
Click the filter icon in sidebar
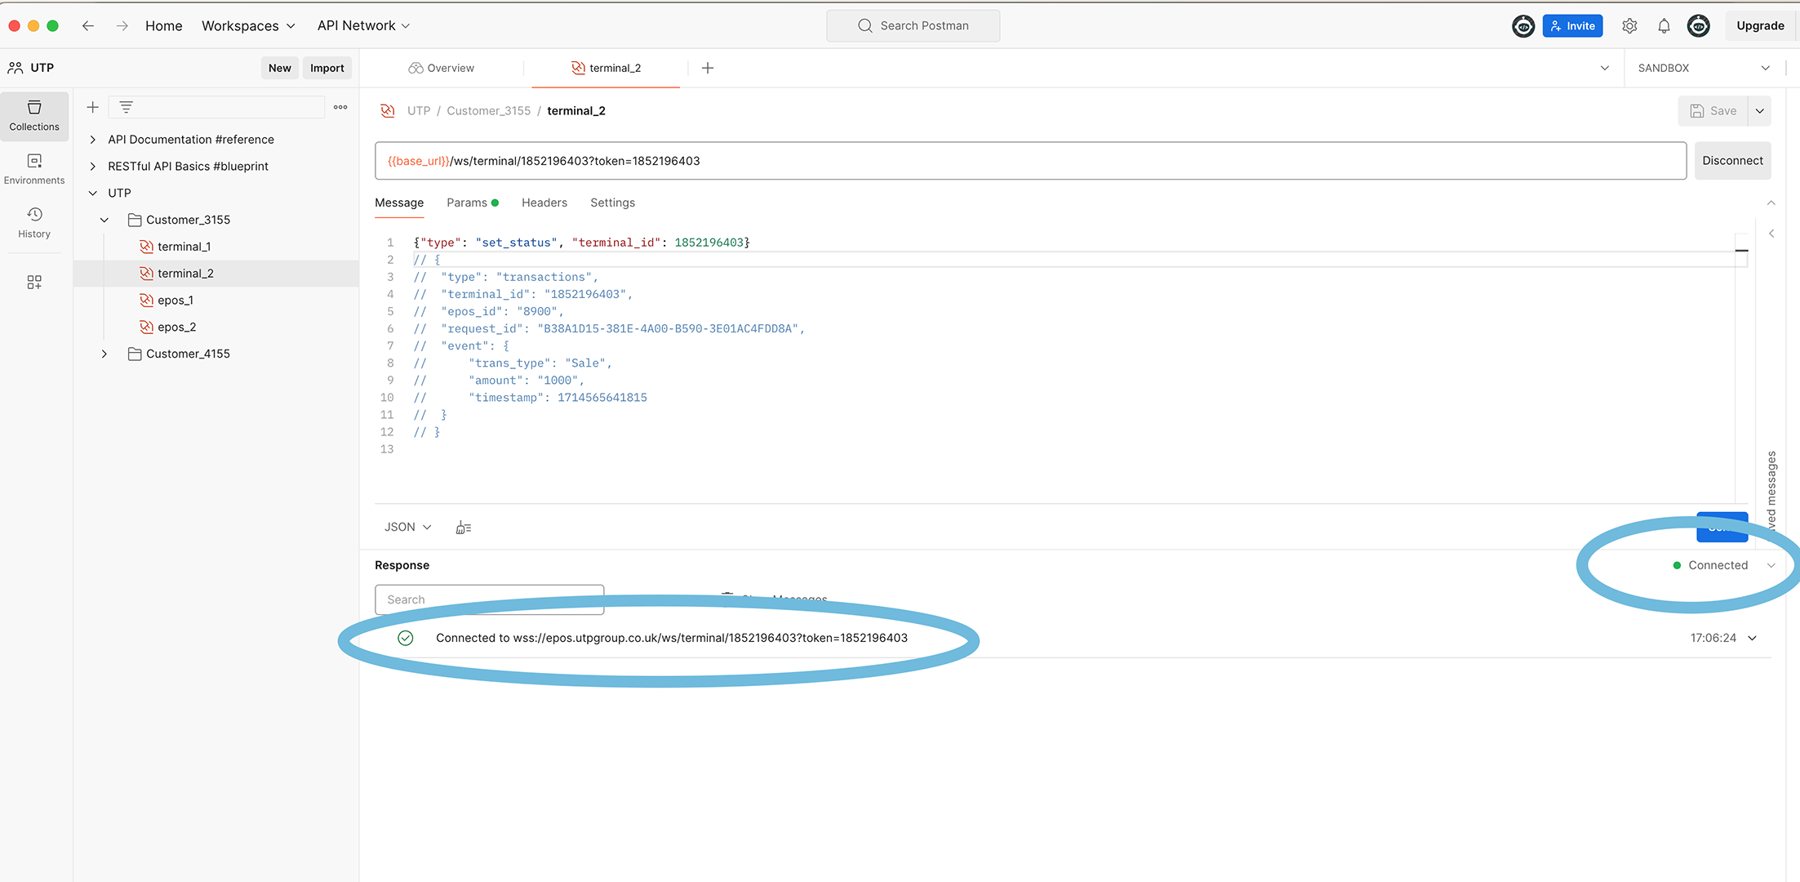click(126, 107)
